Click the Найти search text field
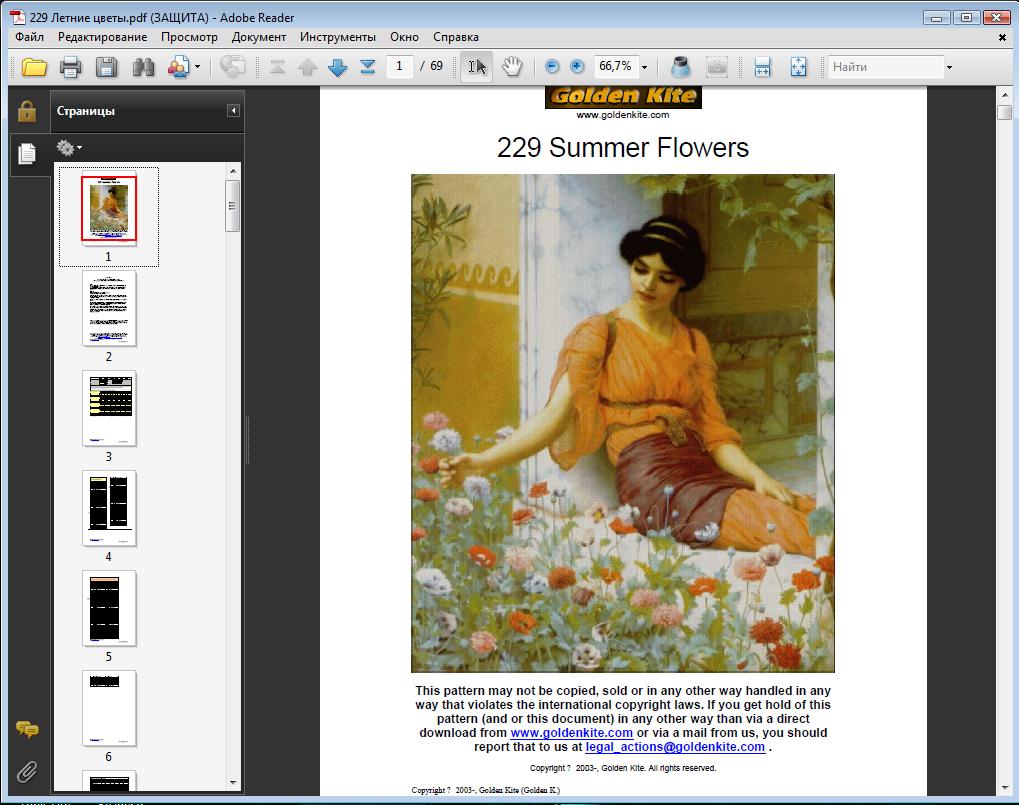 [886, 67]
